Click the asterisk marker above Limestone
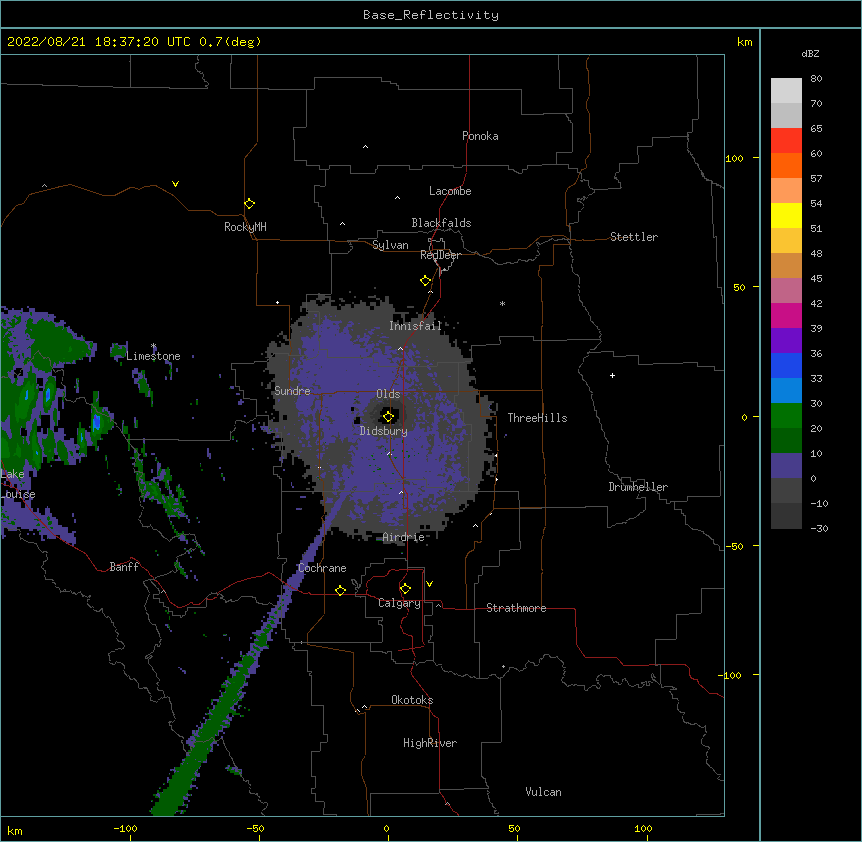Image resolution: width=862 pixels, height=842 pixels. (154, 346)
